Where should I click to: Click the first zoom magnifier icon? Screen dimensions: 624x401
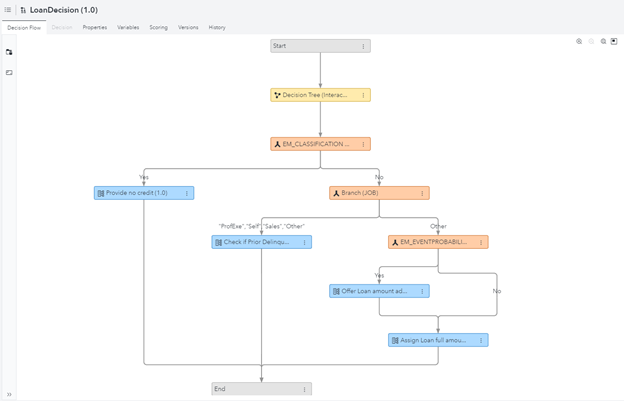pyautogui.click(x=579, y=41)
